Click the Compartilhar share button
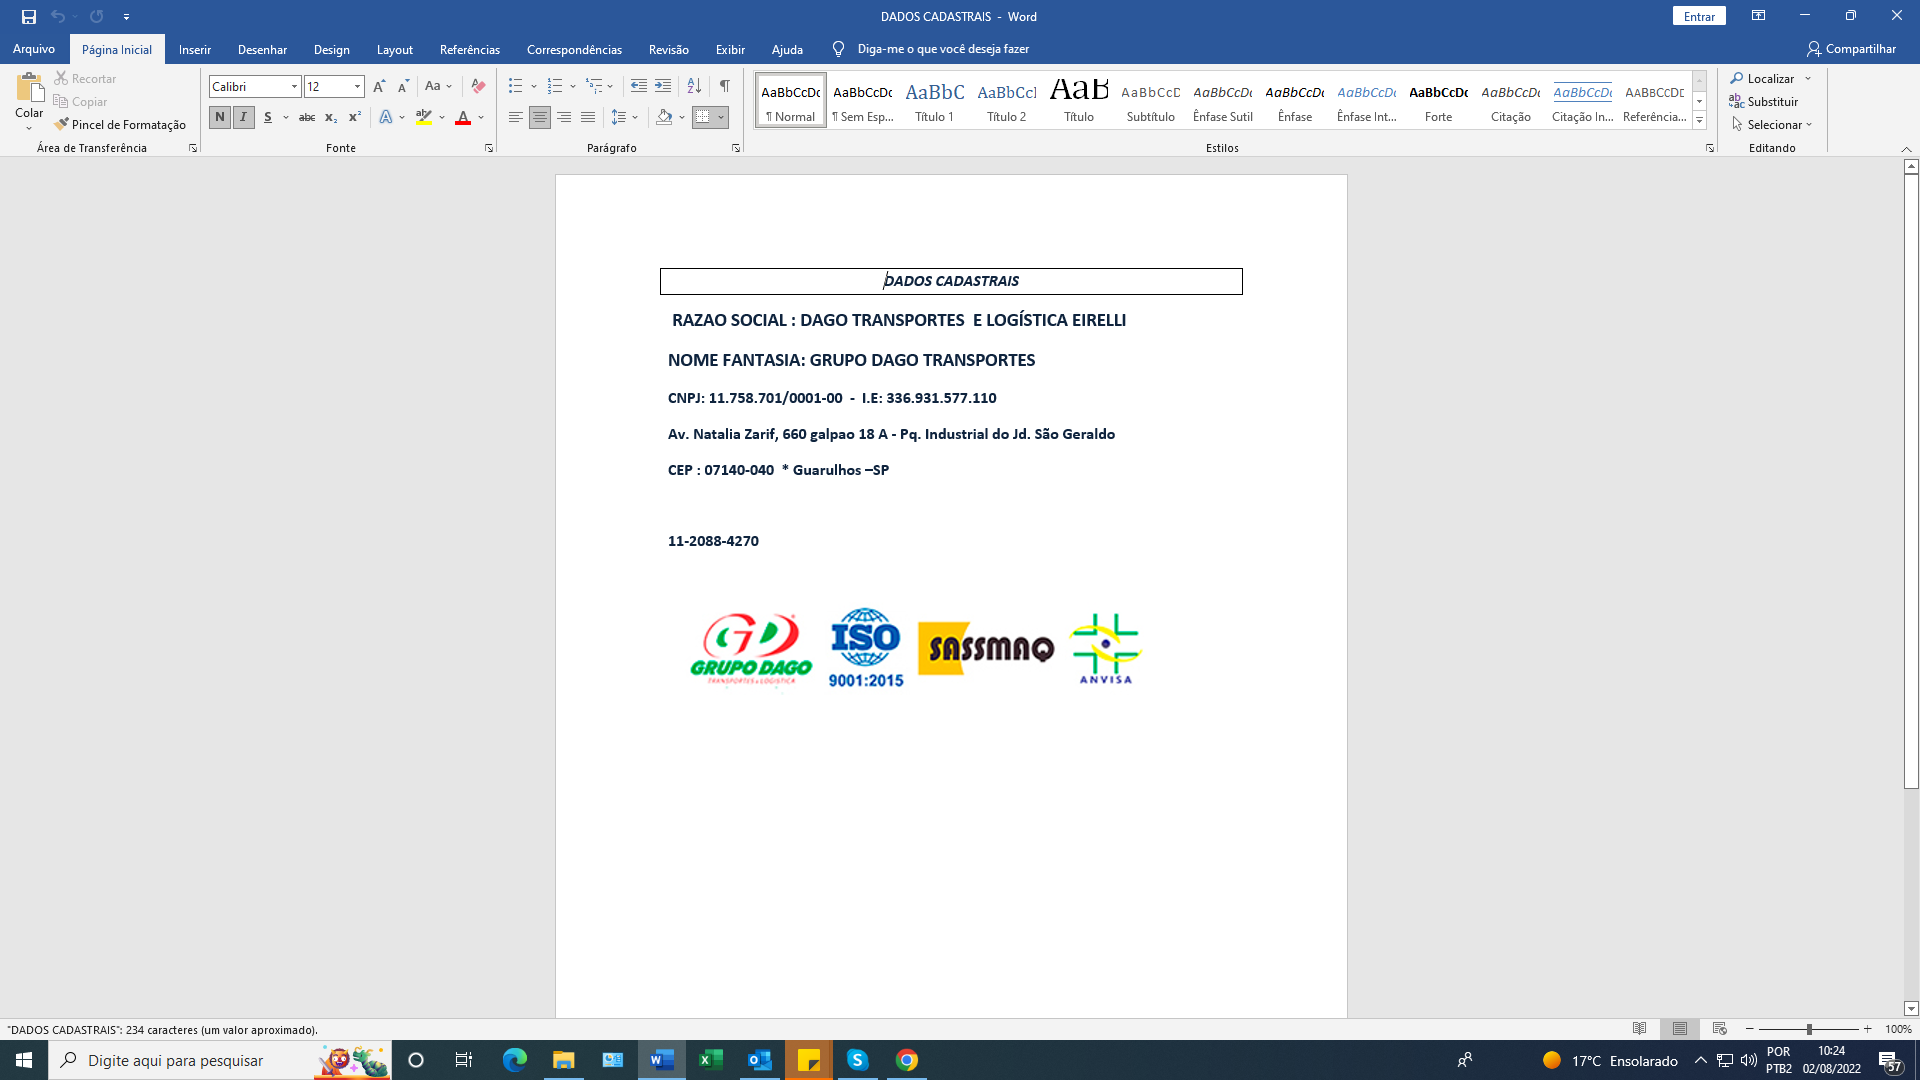The height and width of the screenshot is (1080, 1920). (1851, 49)
